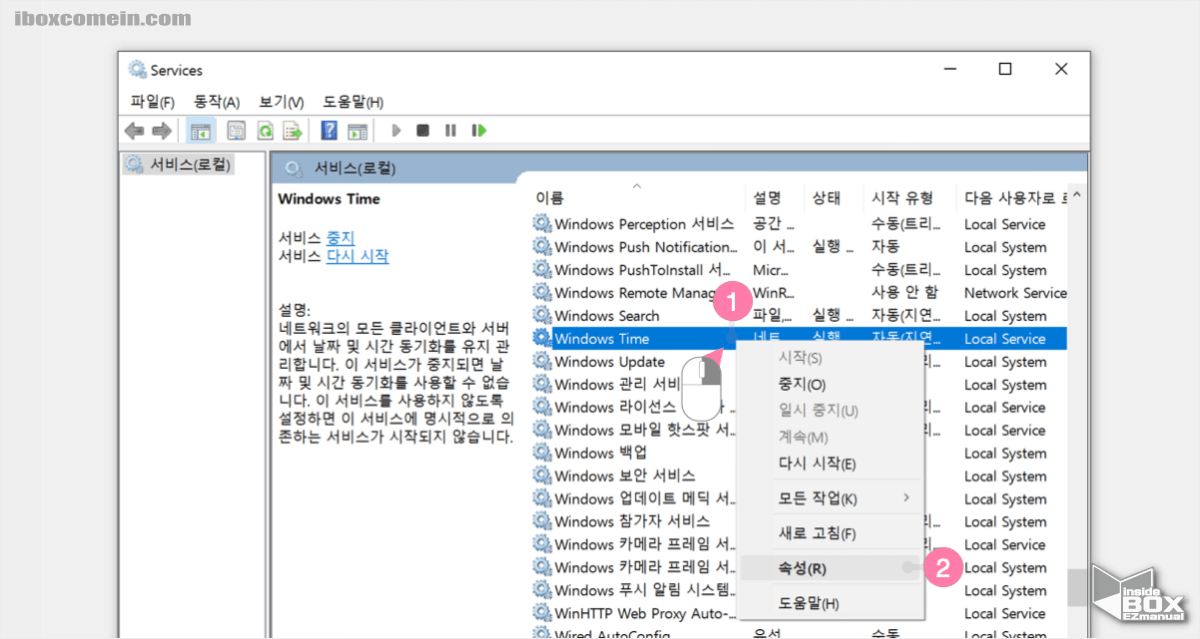Open the 동작(A) menu
This screenshot has width=1200, height=639.
point(215,101)
